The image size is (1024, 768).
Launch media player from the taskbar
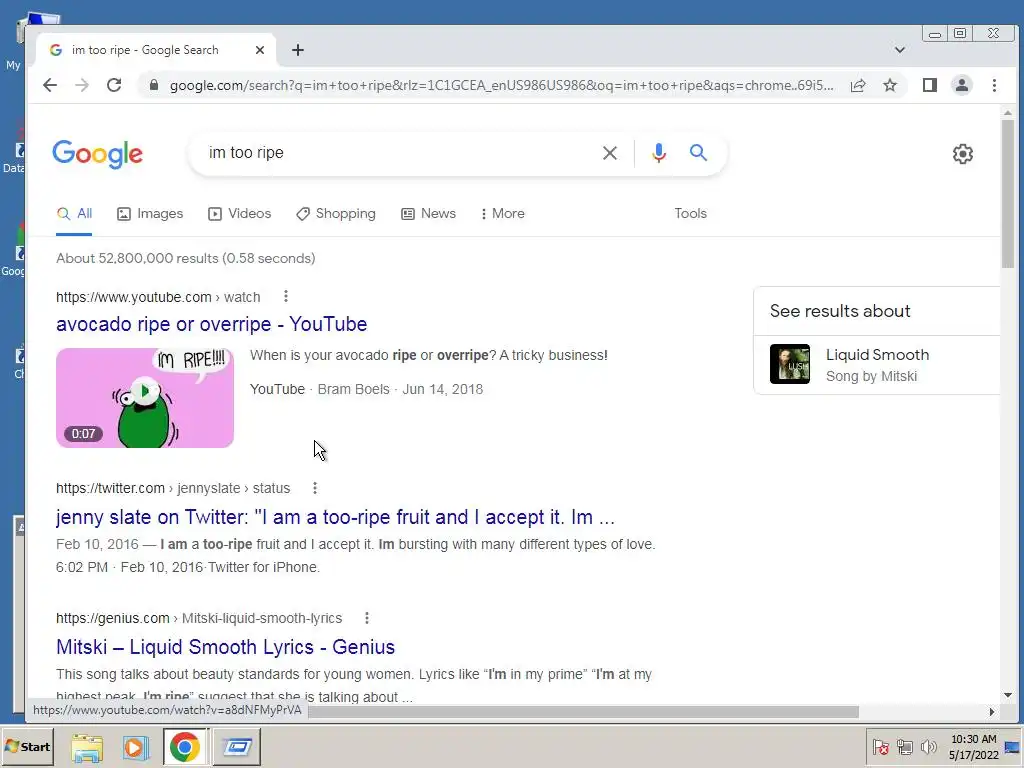coord(135,747)
